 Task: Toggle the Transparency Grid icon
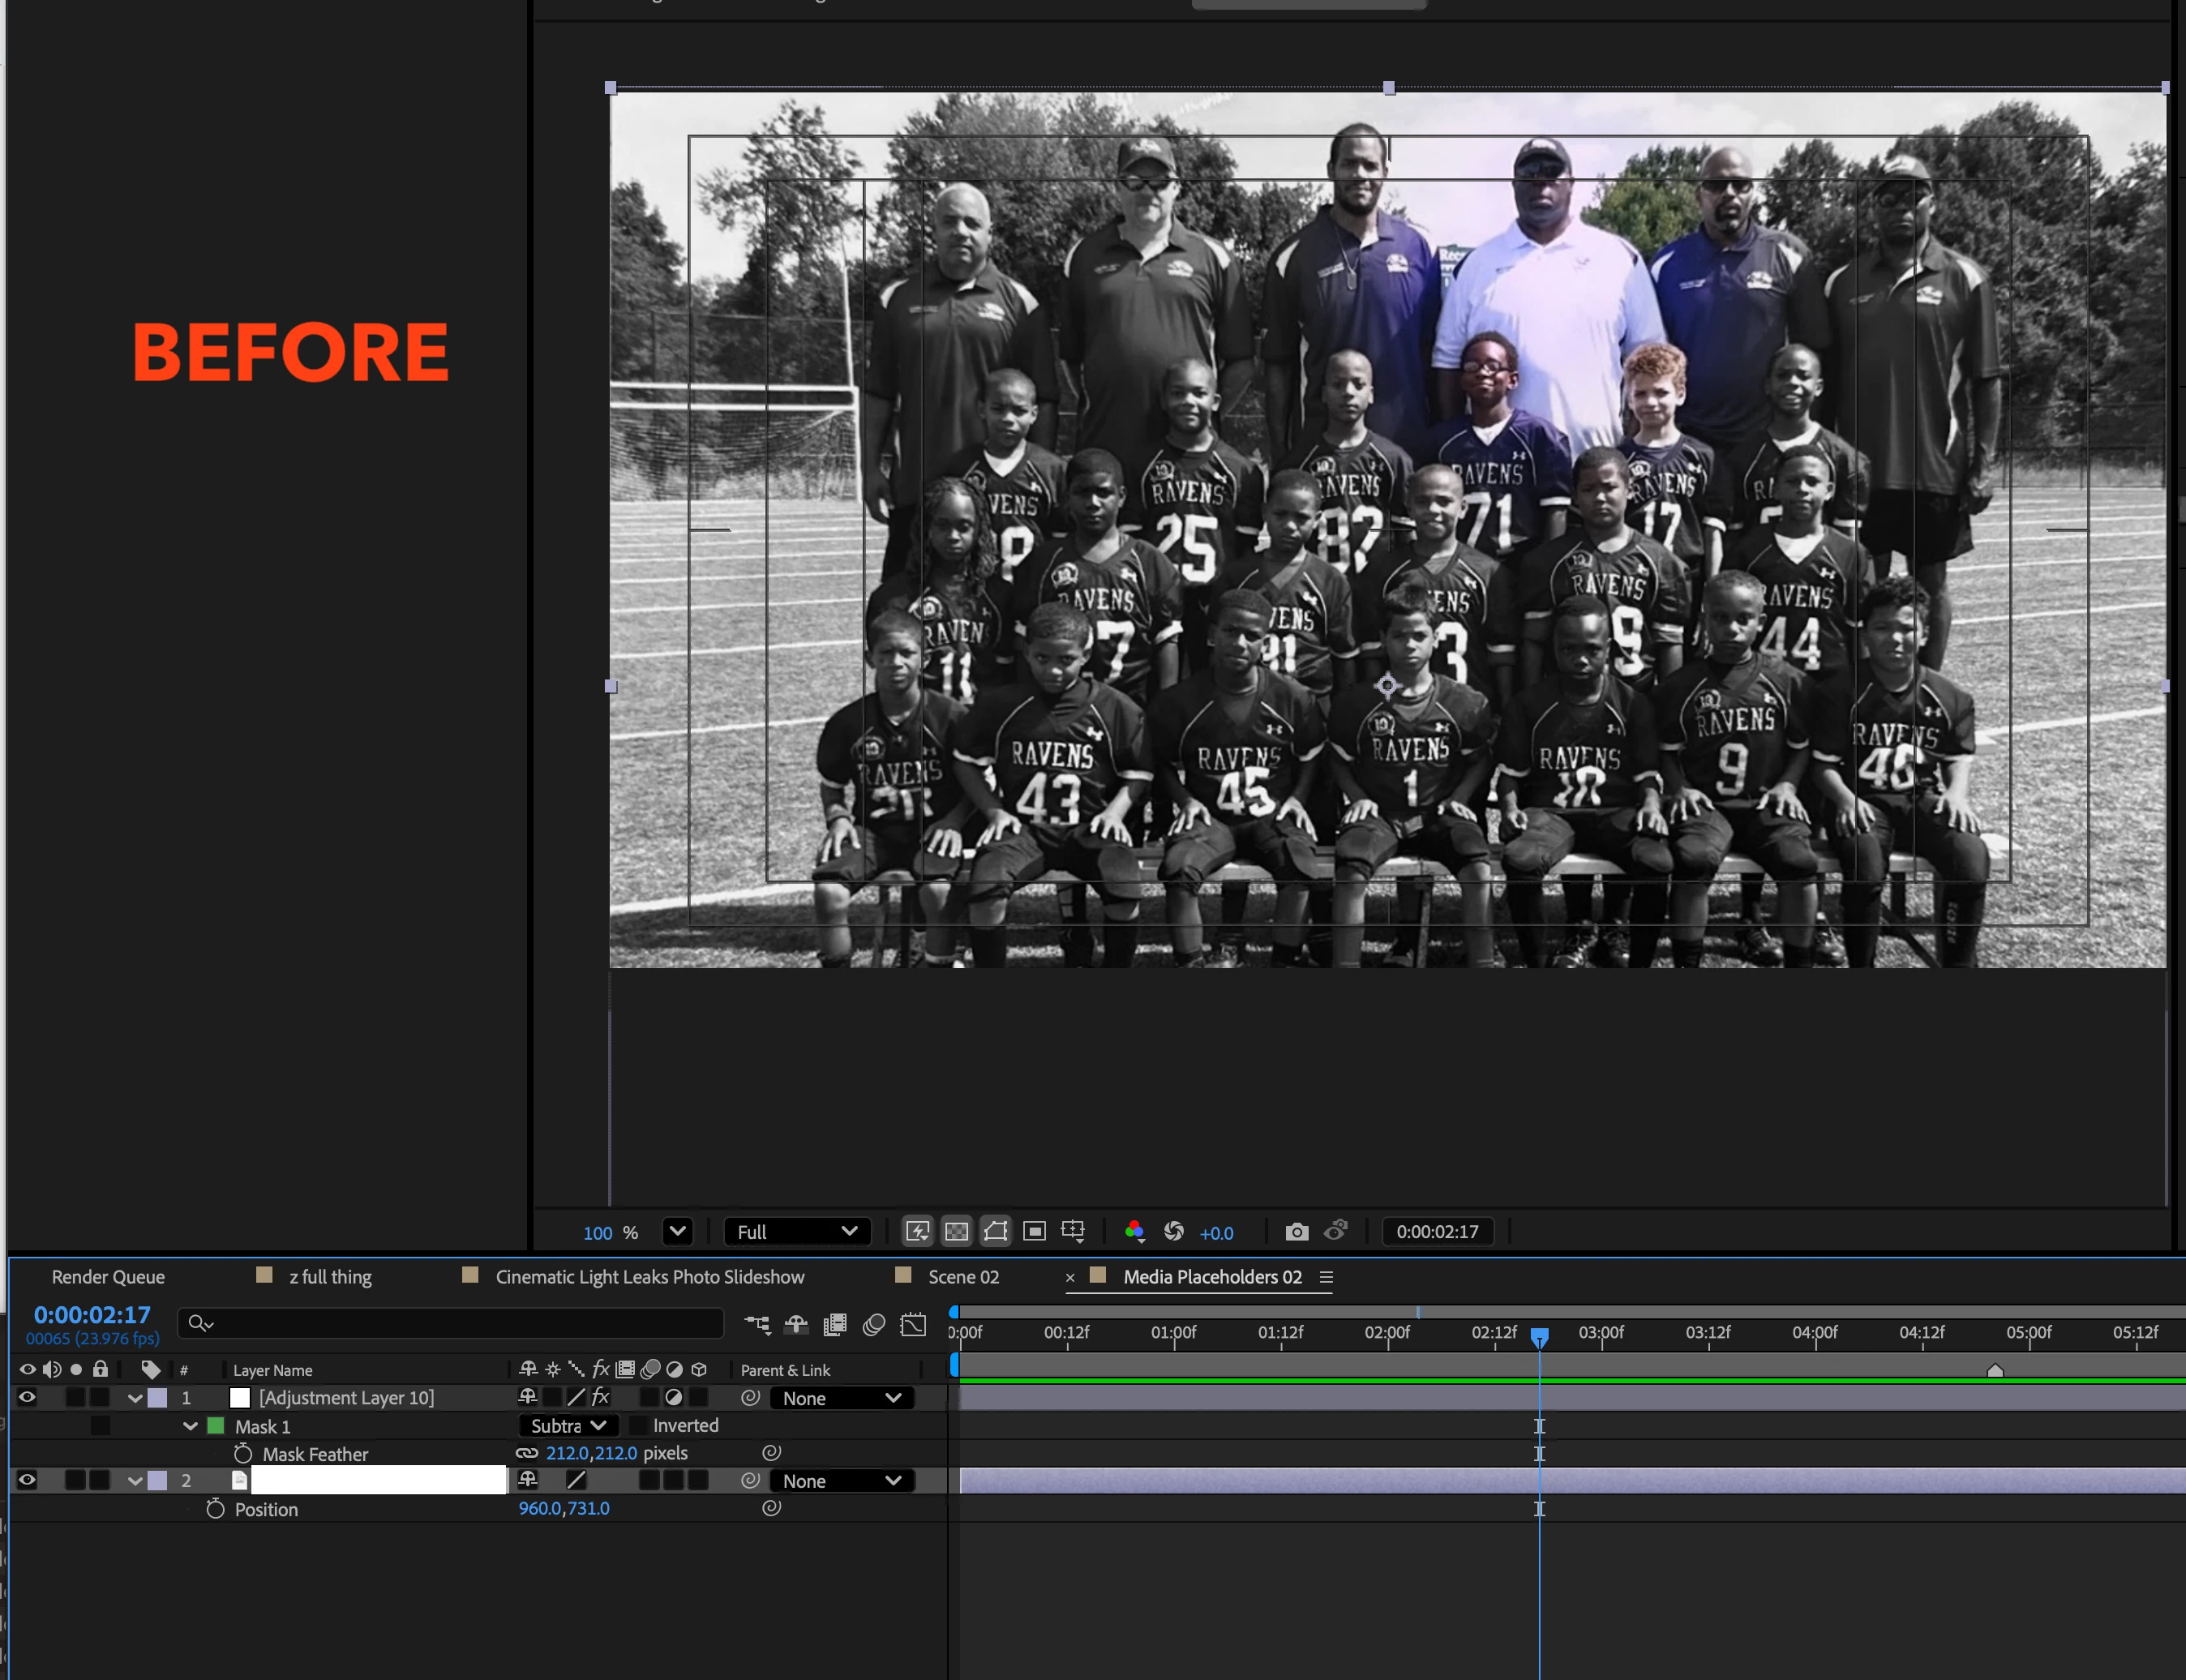[957, 1231]
